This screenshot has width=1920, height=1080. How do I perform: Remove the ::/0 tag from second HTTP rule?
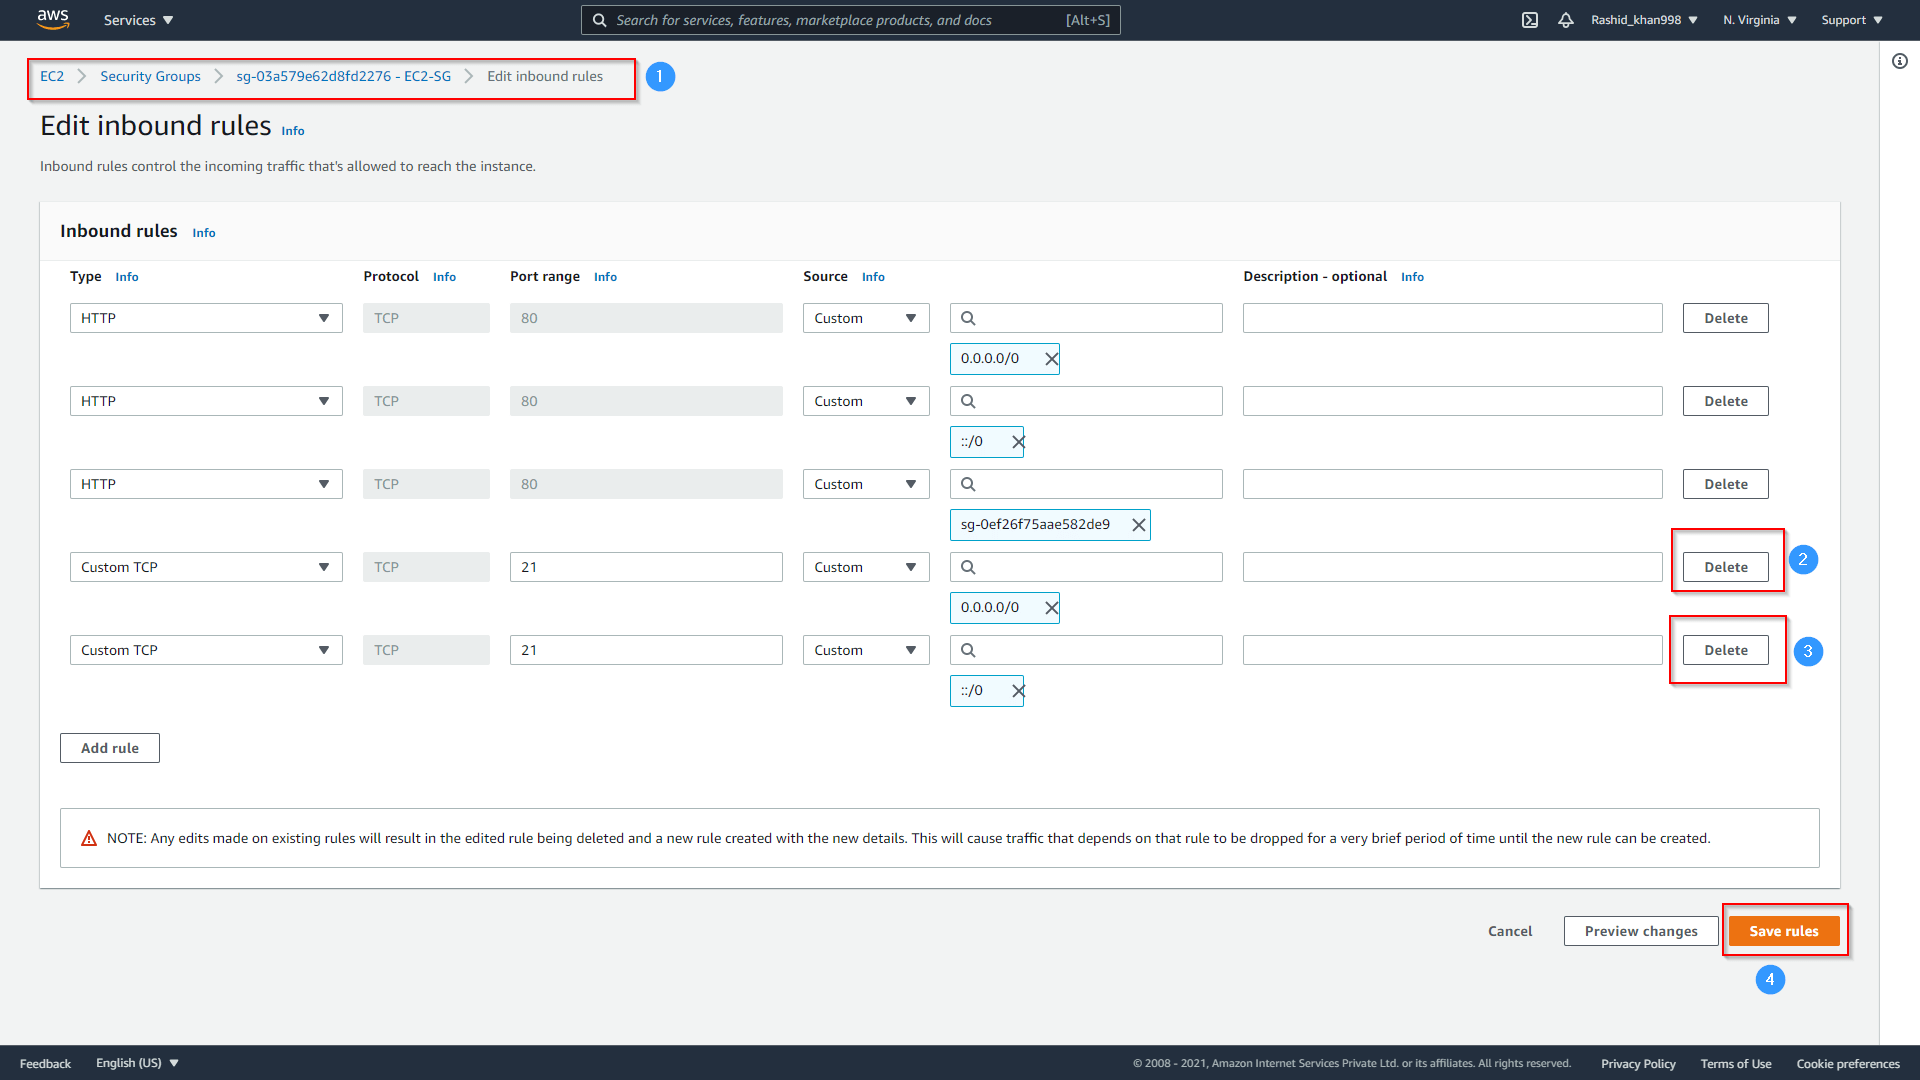pyautogui.click(x=1018, y=442)
